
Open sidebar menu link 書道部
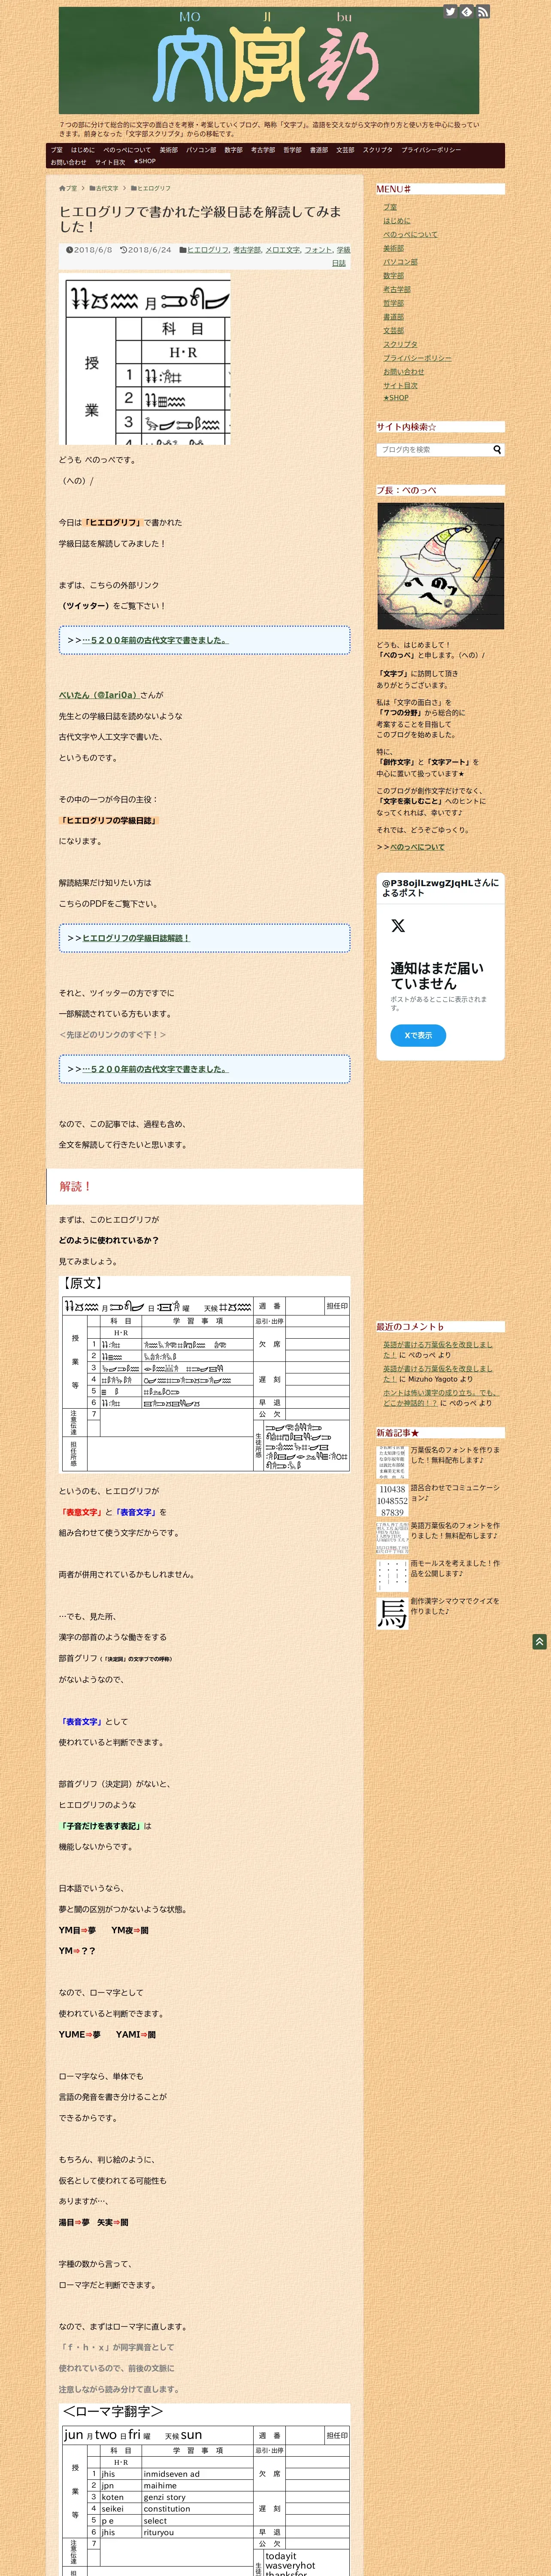(393, 317)
